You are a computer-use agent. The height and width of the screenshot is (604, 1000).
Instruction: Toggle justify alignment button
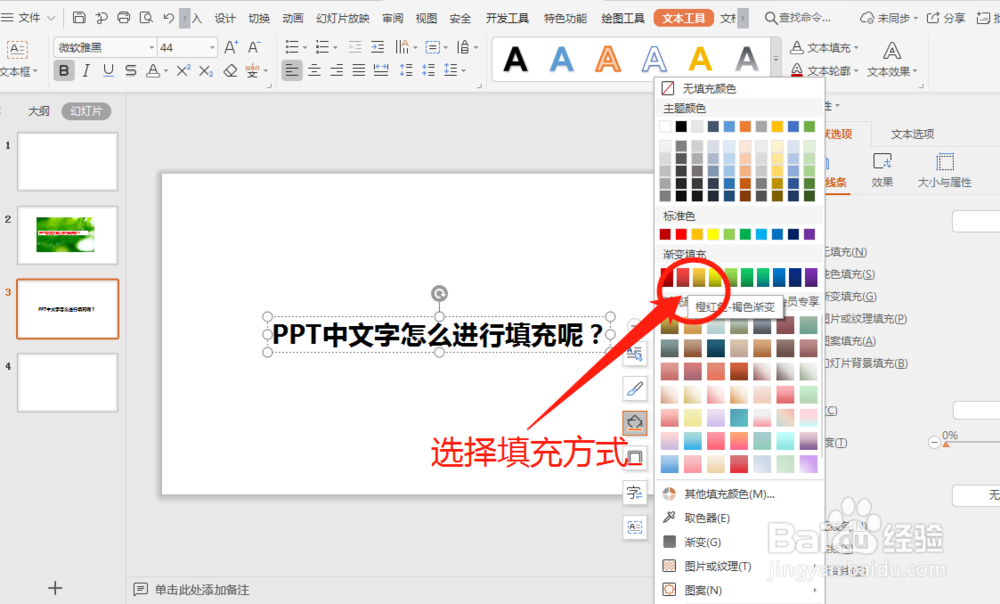(x=359, y=70)
